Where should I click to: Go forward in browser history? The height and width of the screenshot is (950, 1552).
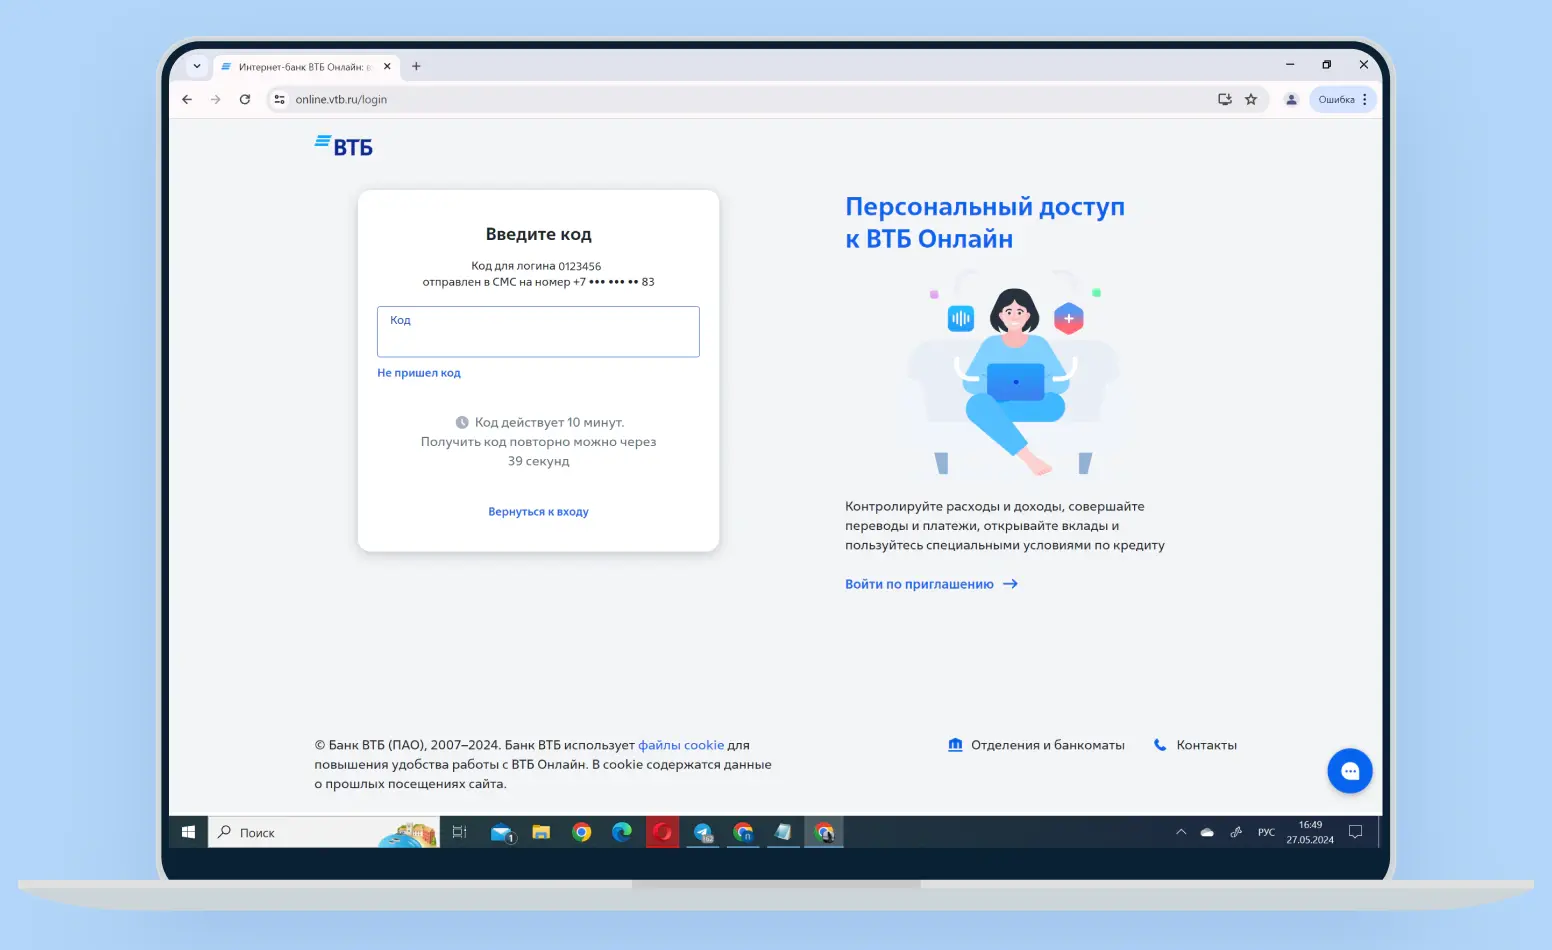[215, 99]
